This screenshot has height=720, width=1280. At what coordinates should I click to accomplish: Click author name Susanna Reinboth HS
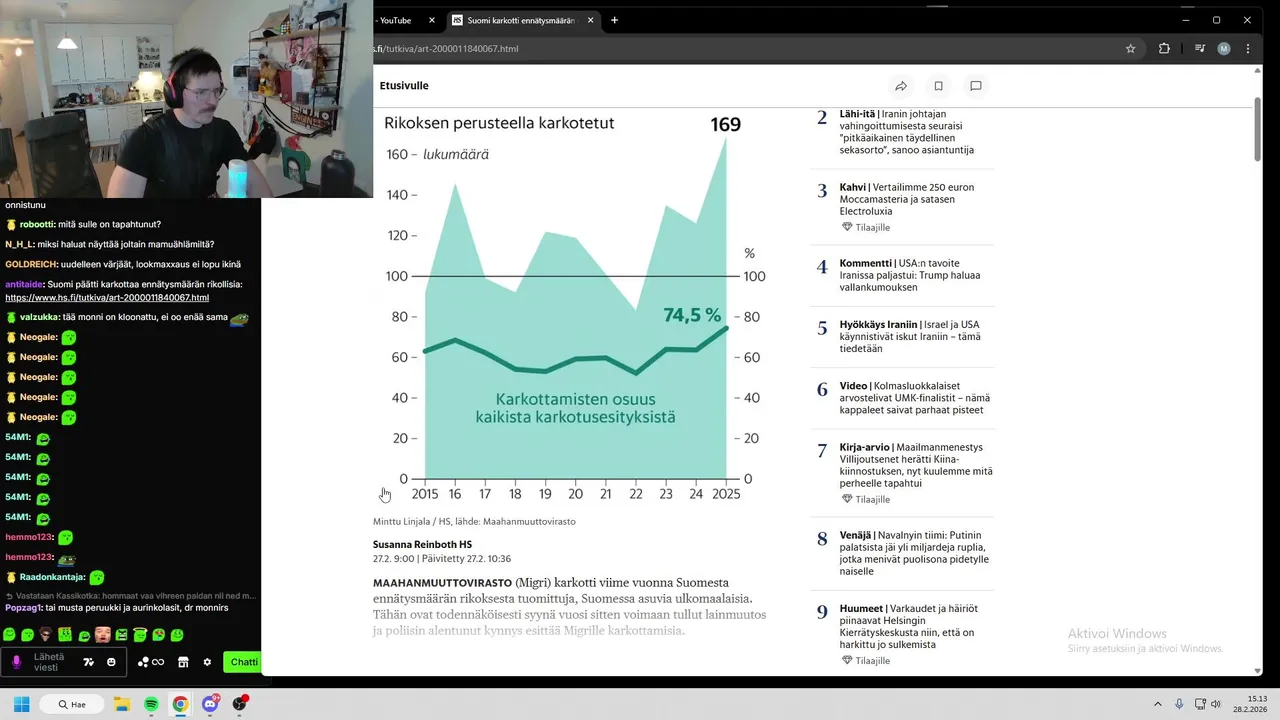[422, 545]
